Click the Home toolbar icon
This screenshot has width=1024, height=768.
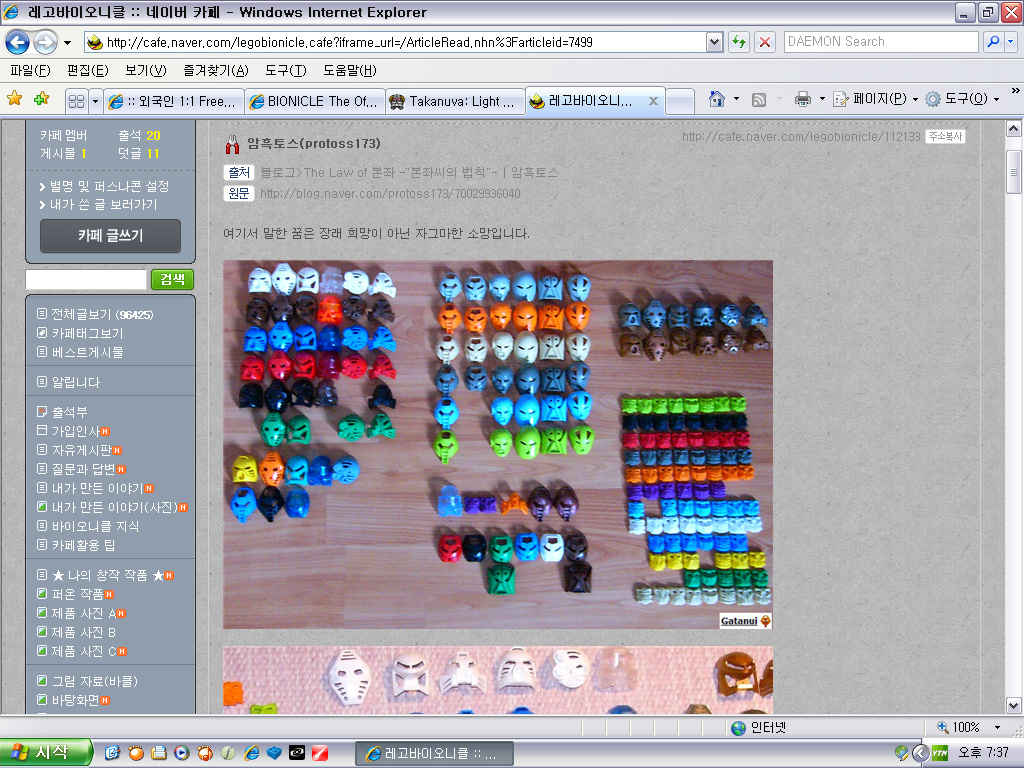pyautogui.click(x=717, y=99)
